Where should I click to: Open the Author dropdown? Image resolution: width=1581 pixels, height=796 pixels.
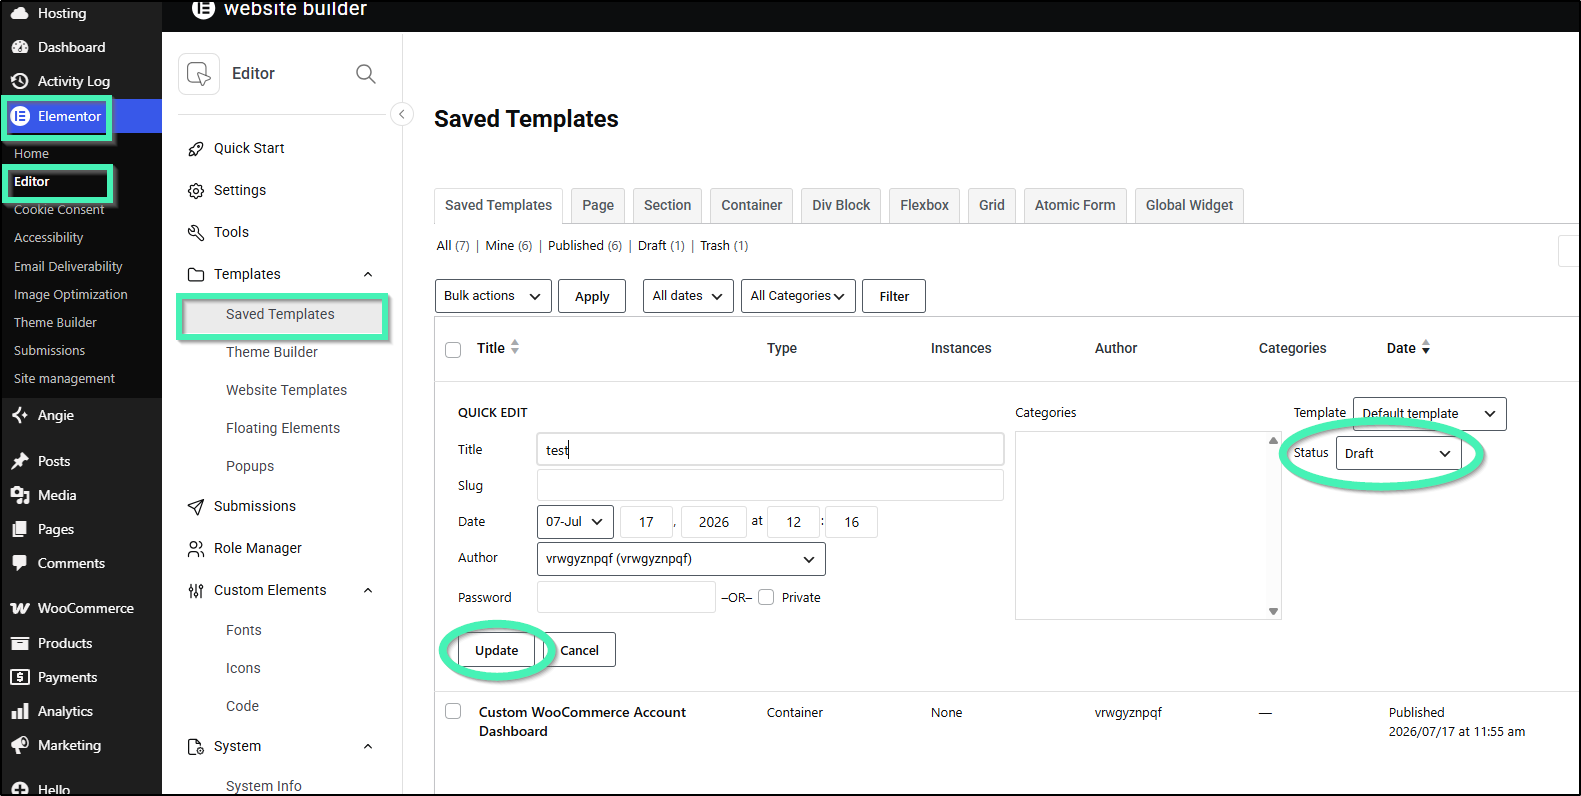coord(681,559)
